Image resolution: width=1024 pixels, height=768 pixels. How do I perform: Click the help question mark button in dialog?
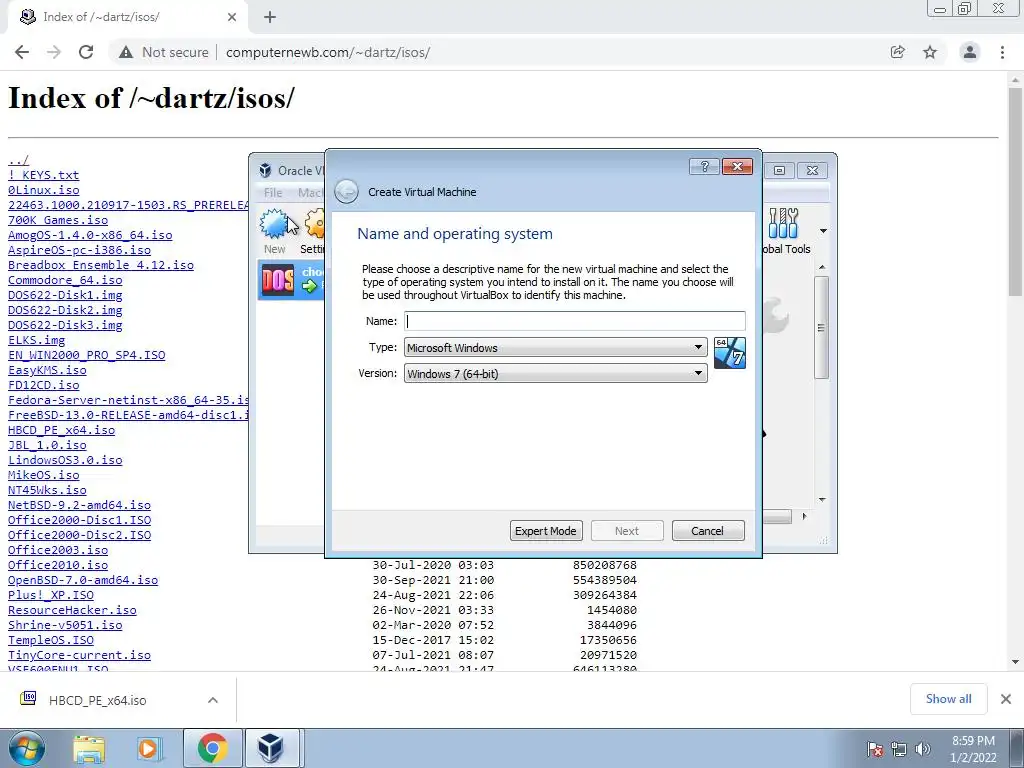704,167
